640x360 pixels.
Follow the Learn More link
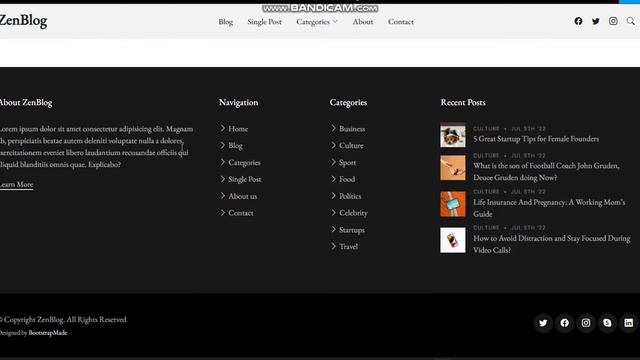16,184
